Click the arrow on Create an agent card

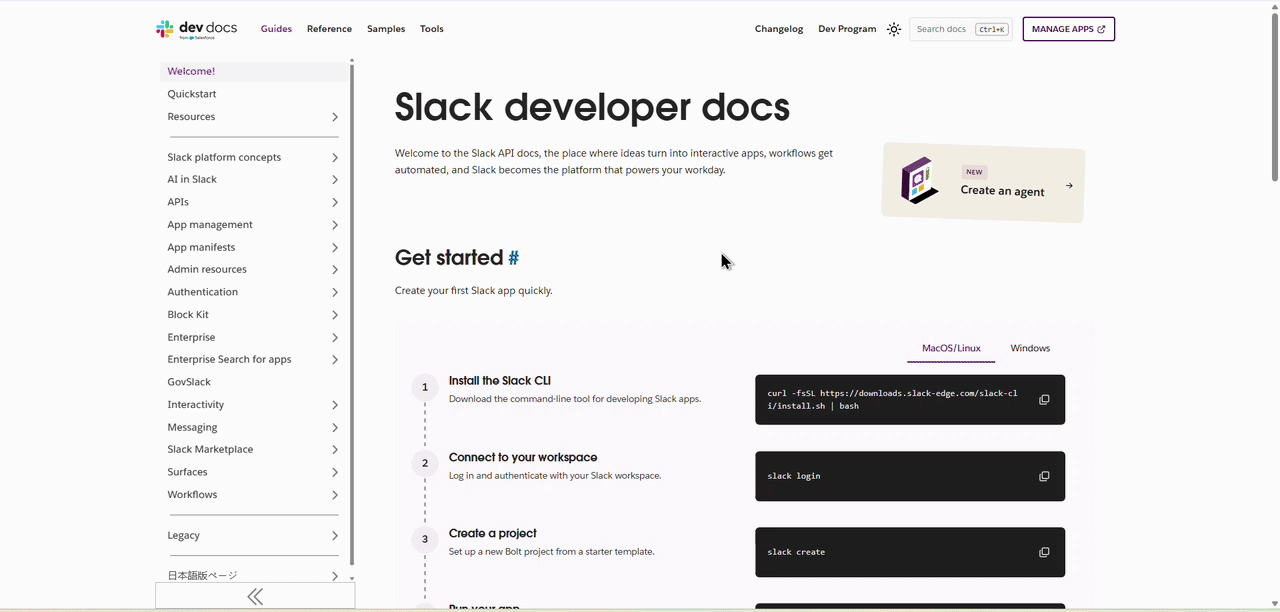tap(1069, 185)
